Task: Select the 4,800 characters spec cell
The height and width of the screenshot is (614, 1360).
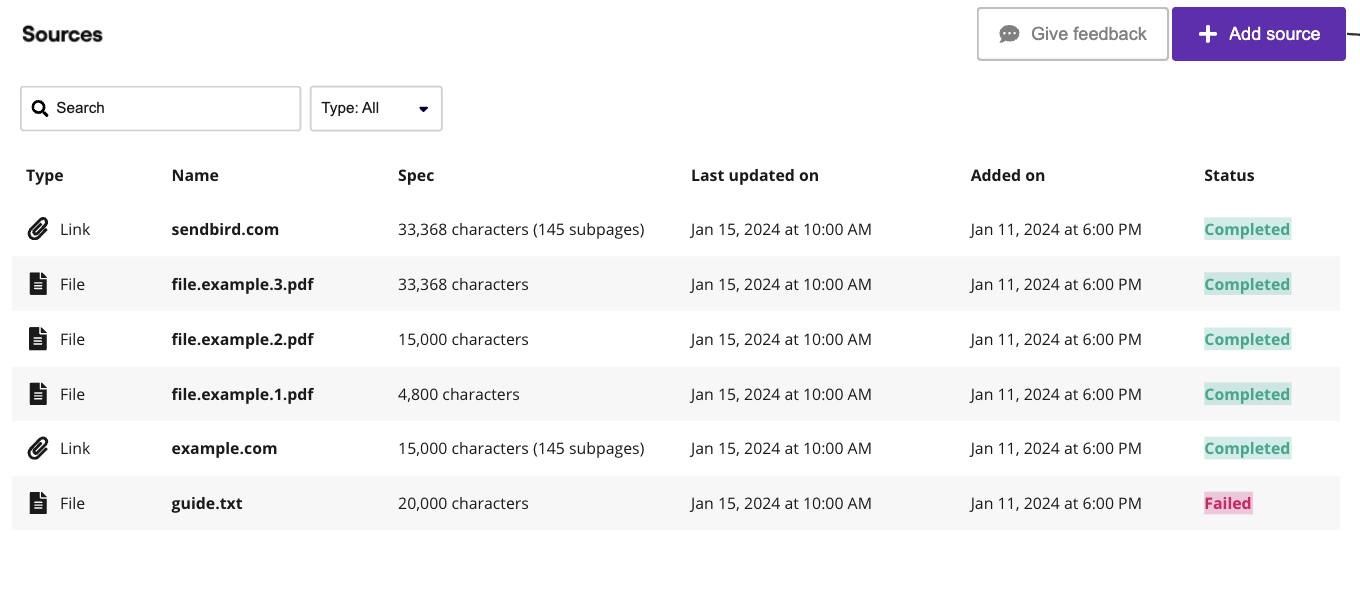Action: tap(459, 394)
